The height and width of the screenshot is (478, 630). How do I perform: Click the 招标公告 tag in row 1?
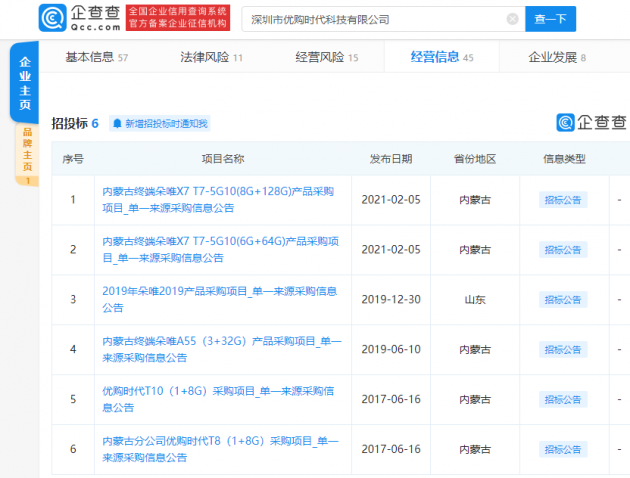[563, 200]
